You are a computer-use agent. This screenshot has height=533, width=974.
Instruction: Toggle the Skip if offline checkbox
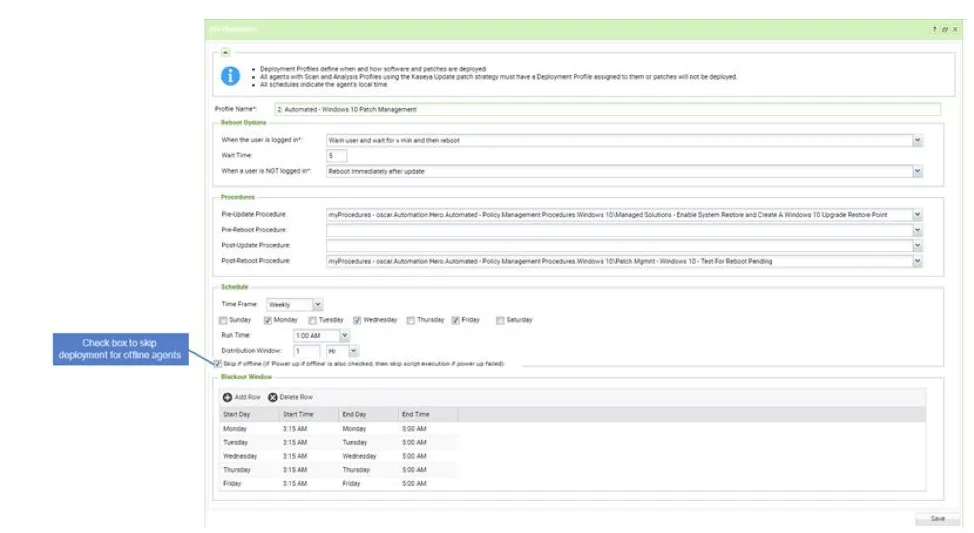[x=219, y=363]
